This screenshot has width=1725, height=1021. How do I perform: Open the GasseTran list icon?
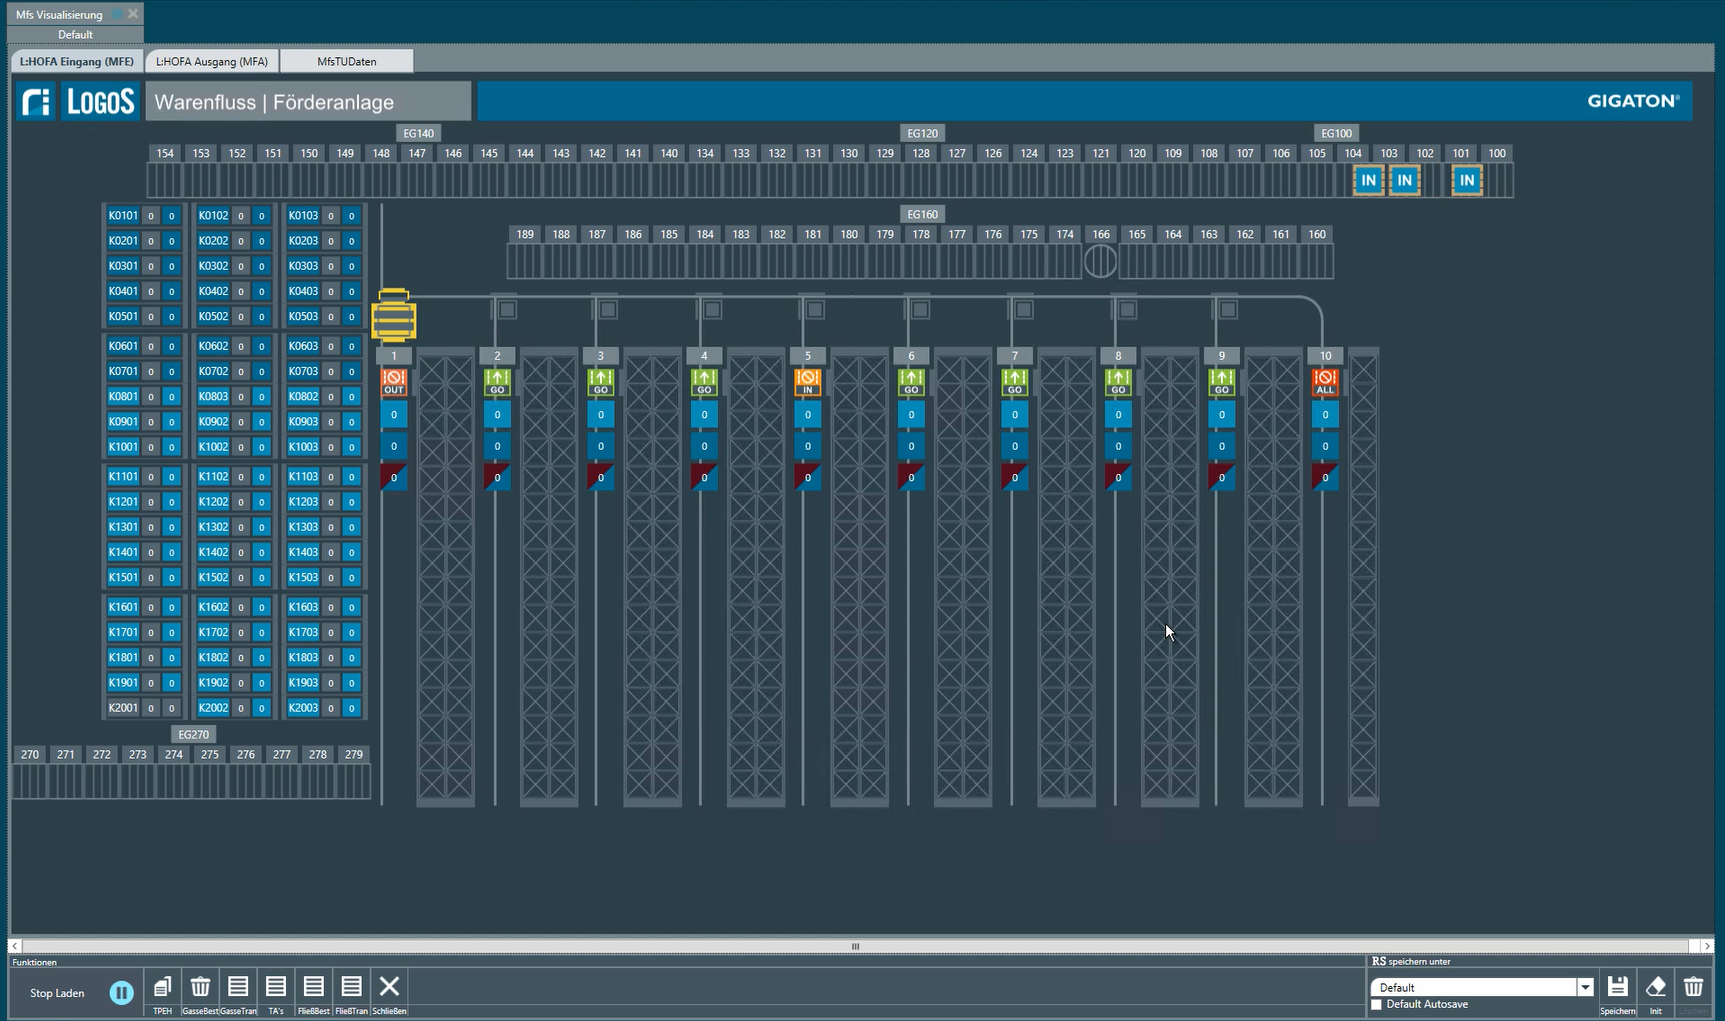click(238, 987)
